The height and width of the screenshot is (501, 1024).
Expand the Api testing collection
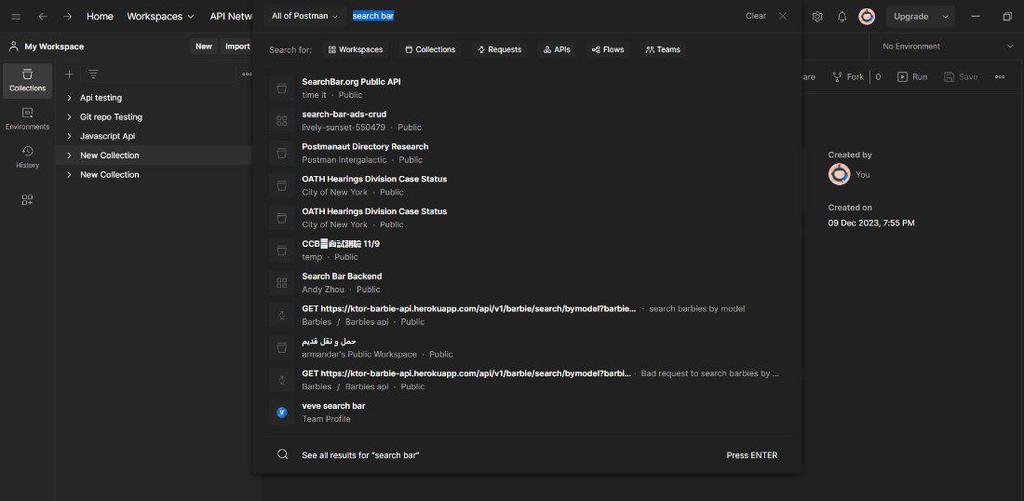click(69, 97)
